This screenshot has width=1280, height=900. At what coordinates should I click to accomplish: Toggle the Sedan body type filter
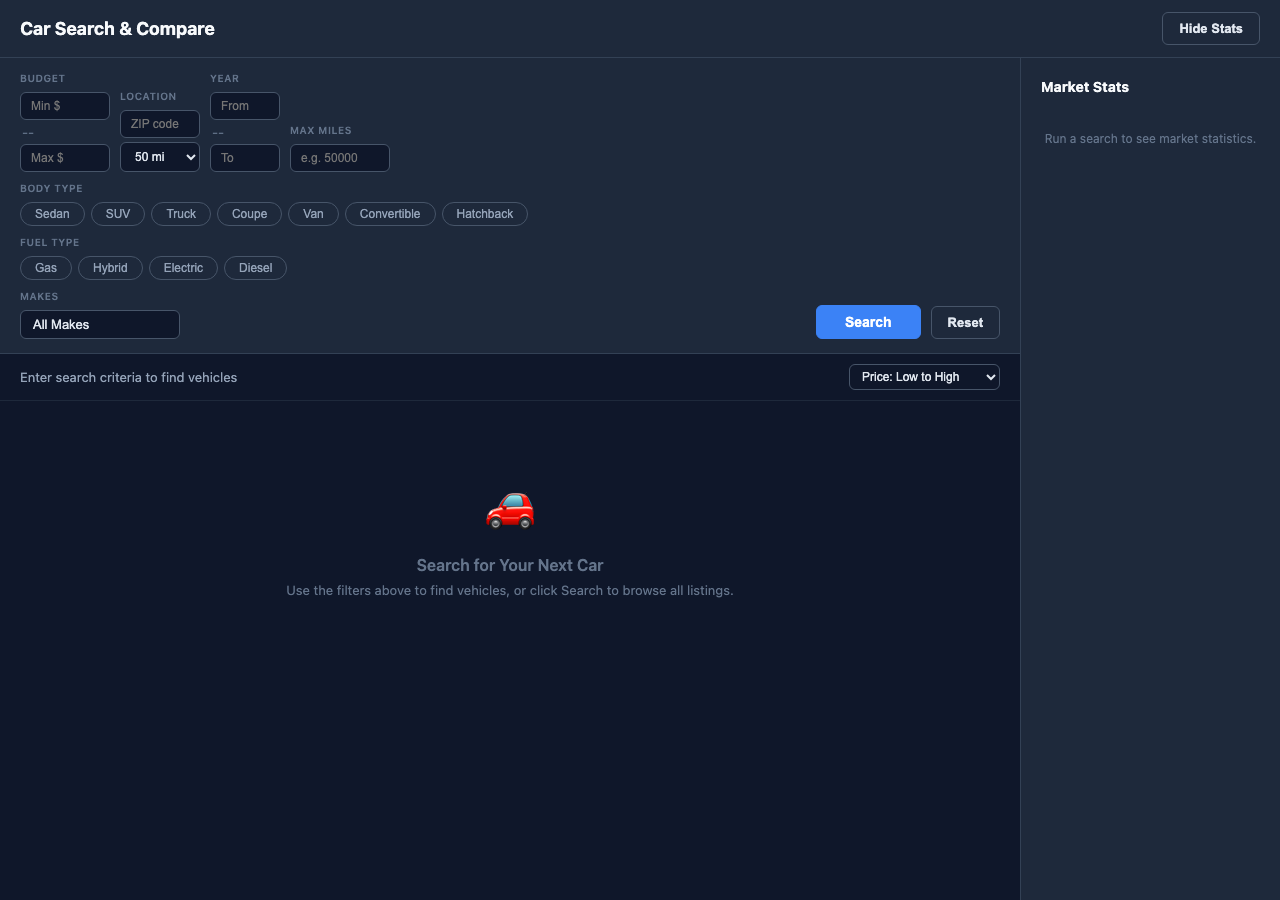(51, 213)
